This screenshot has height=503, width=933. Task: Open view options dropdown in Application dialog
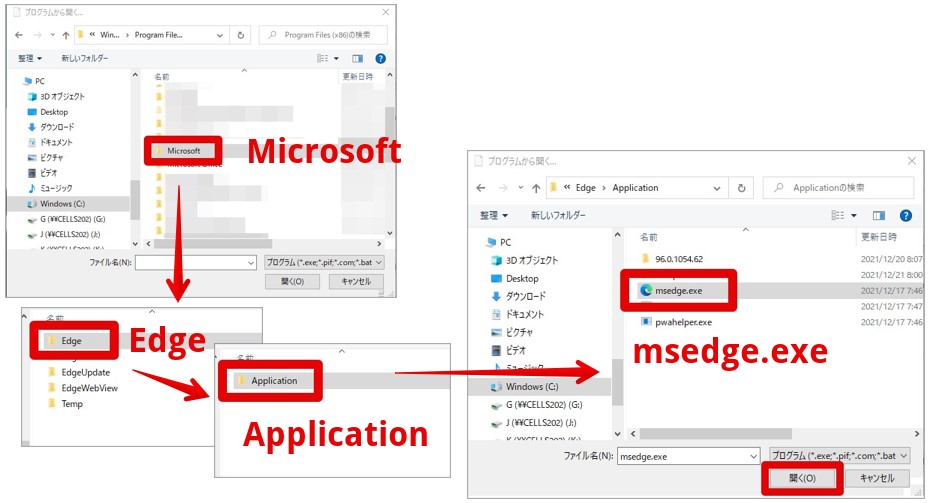coord(854,215)
